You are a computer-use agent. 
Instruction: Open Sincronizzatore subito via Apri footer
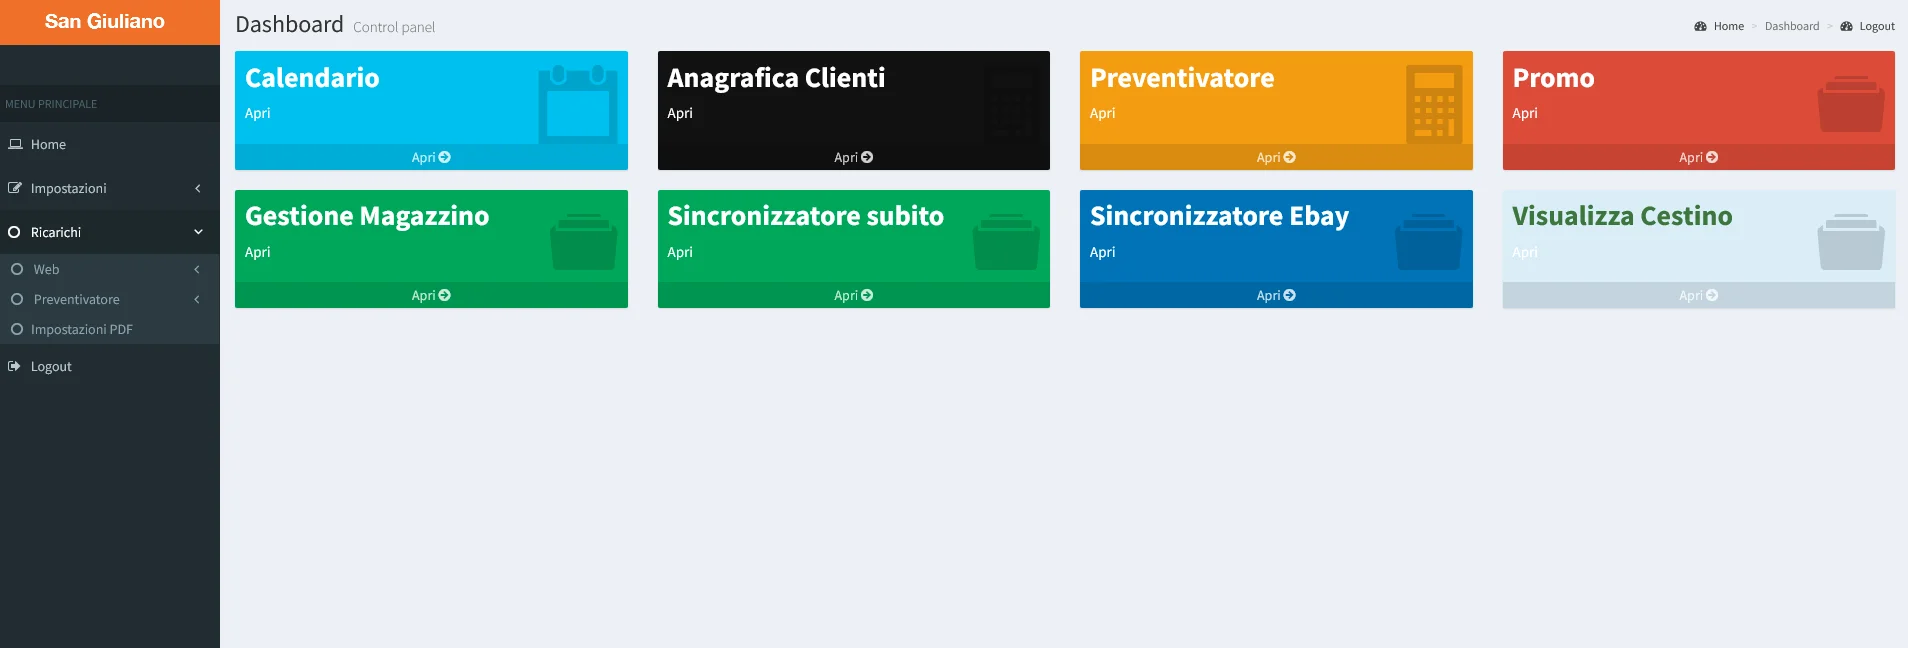pyautogui.click(x=854, y=295)
